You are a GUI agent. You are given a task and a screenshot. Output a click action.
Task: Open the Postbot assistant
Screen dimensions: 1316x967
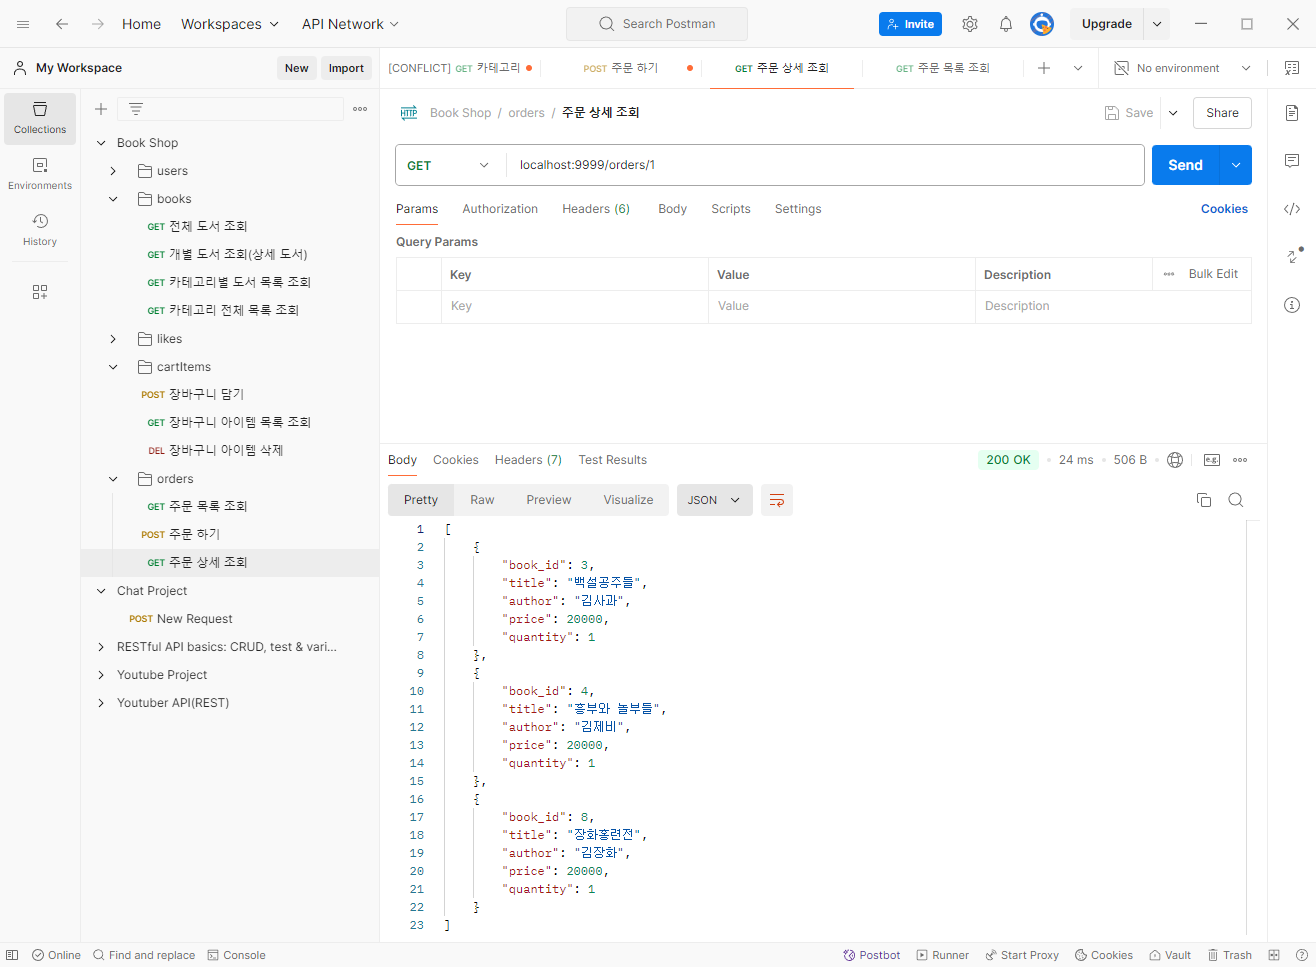[872, 955]
